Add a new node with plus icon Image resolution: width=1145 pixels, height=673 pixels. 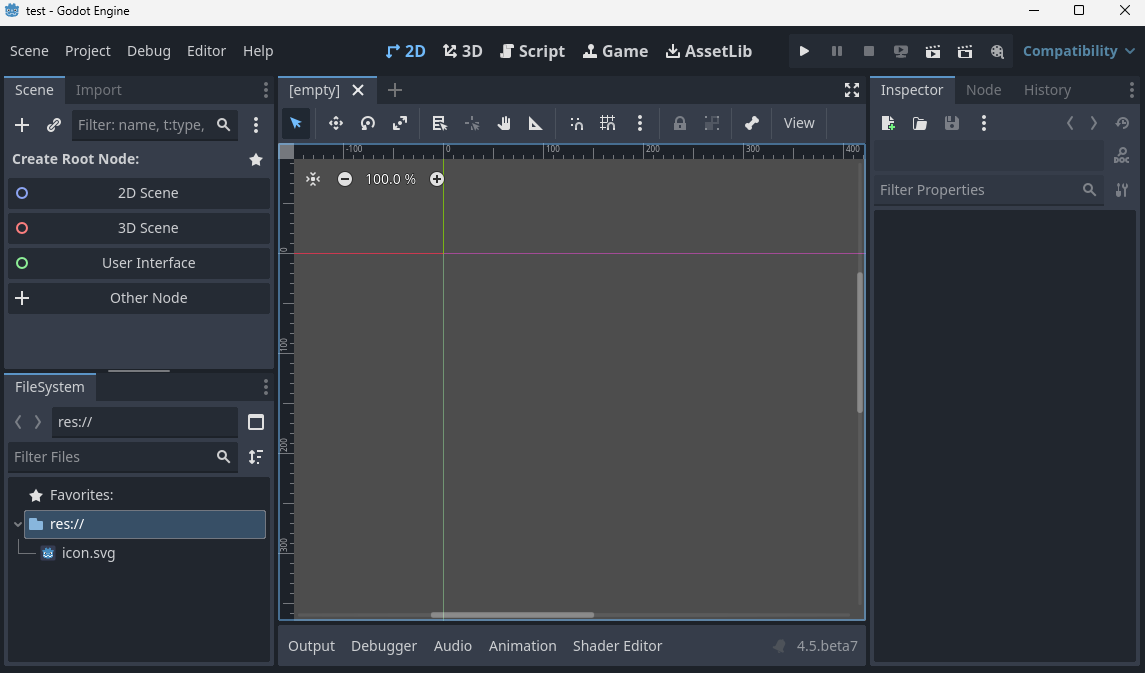pyautogui.click(x=22, y=125)
